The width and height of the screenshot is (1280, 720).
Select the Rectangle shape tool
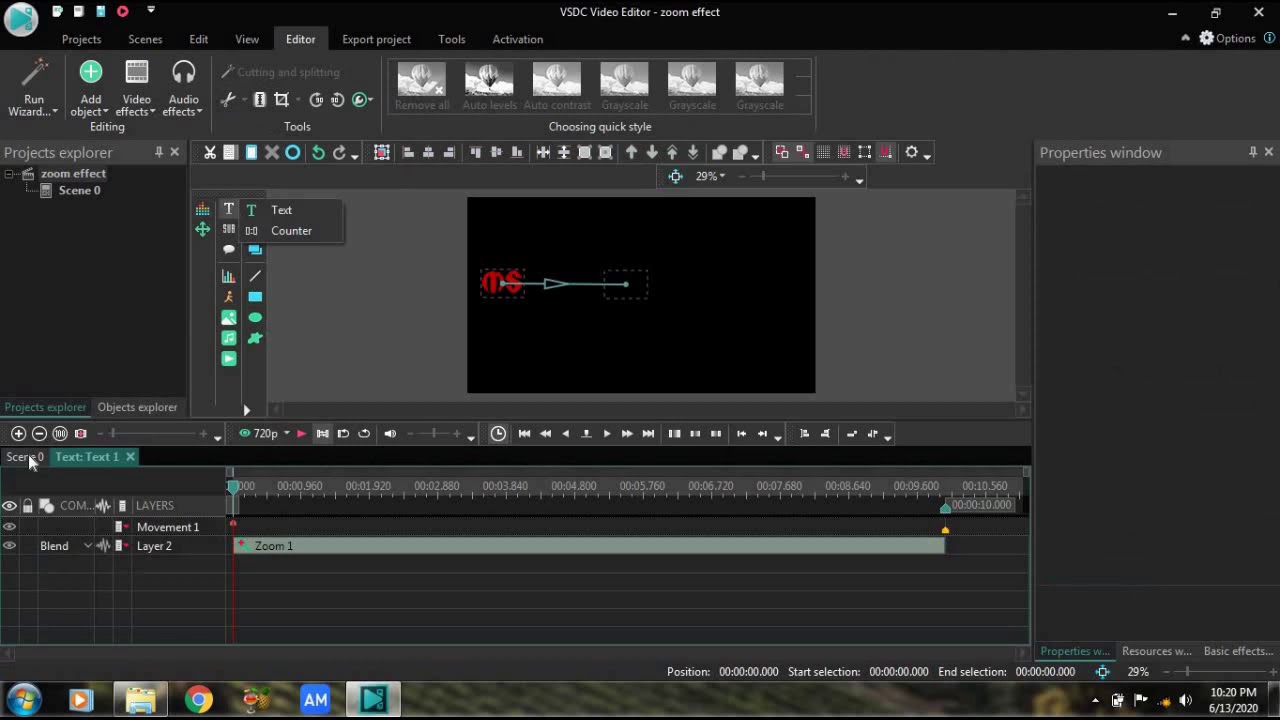[x=255, y=297]
